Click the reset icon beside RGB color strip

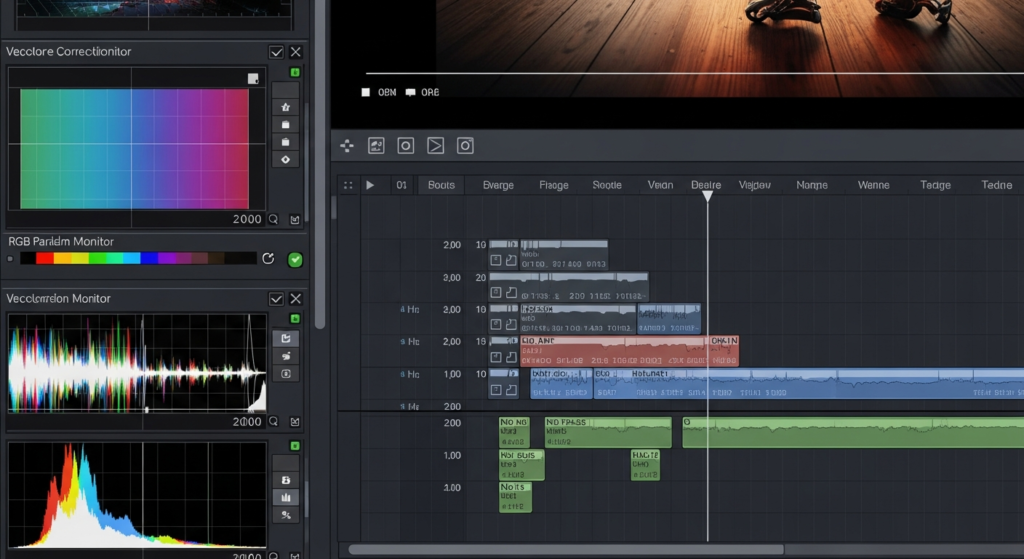click(x=268, y=259)
